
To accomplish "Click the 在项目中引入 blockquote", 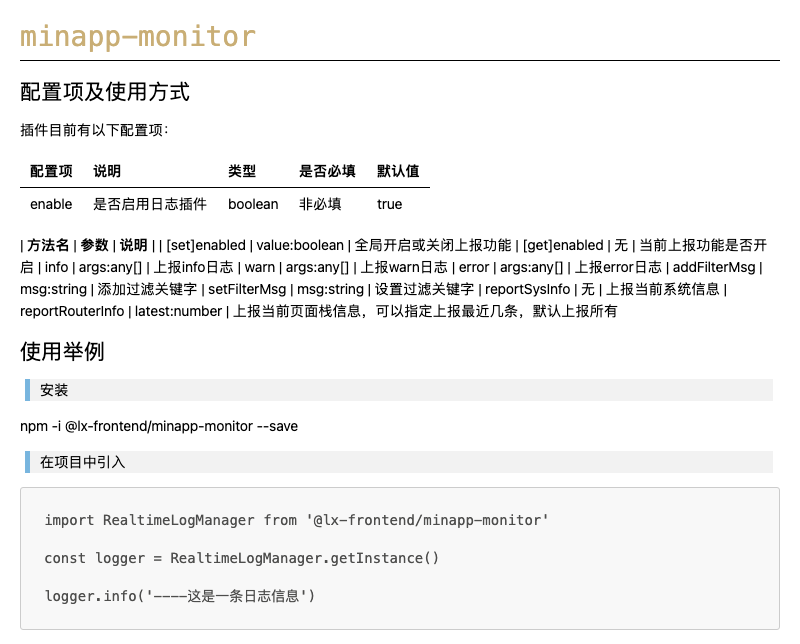I will pos(399,462).
